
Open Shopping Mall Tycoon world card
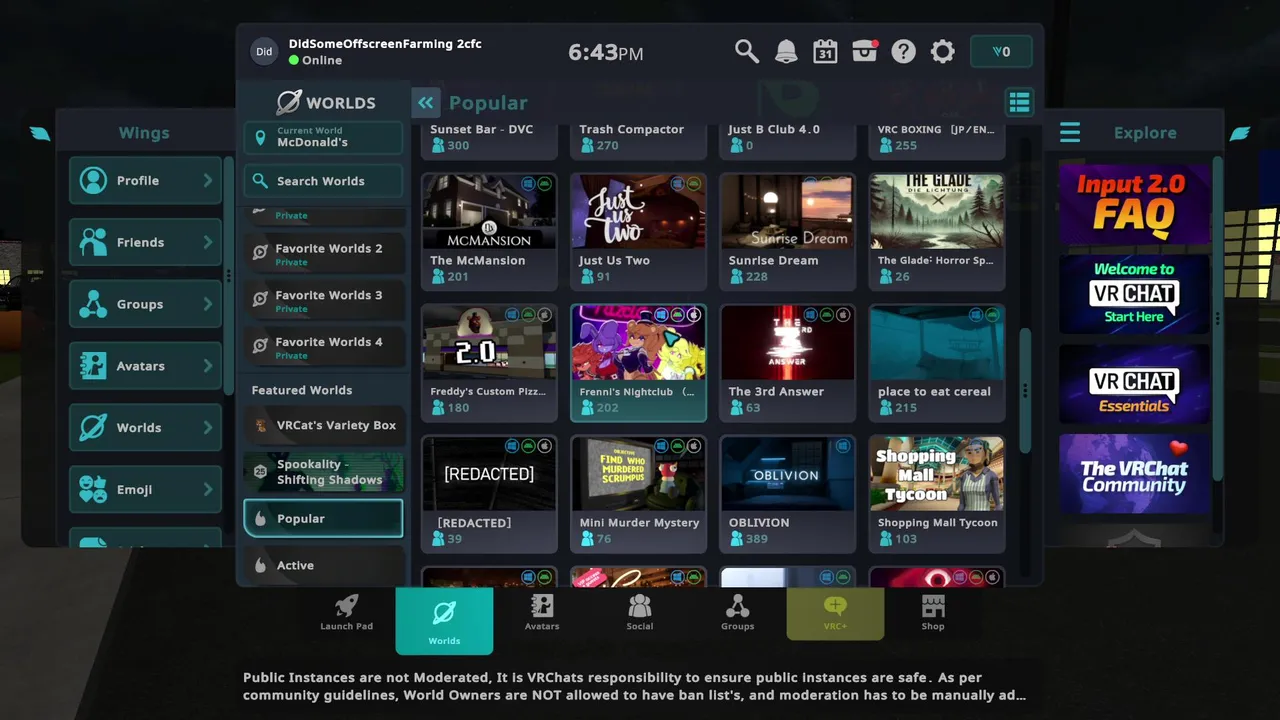point(937,493)
